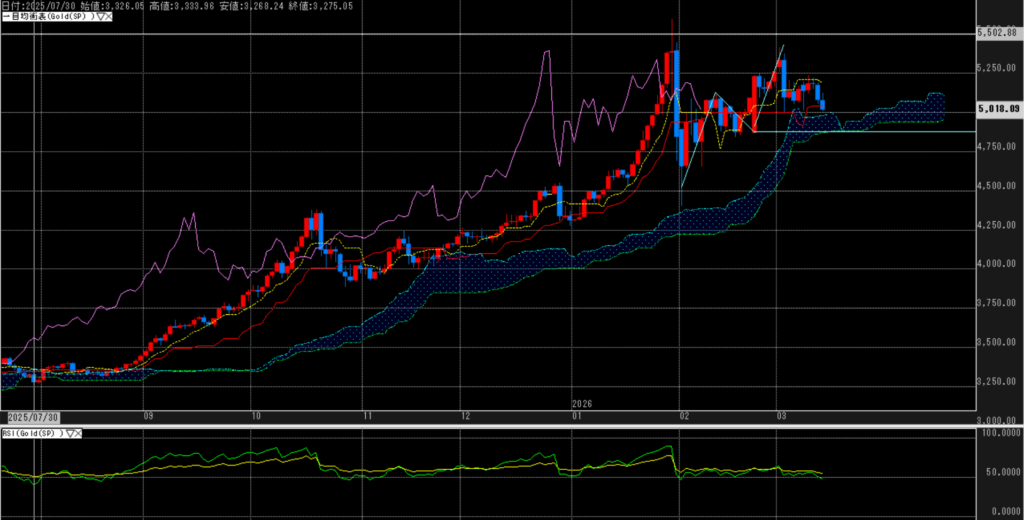Click the 12 month marker on the time axis
Image resolution: width=1024 pixels, height=520 pixels.
[465, 414]
